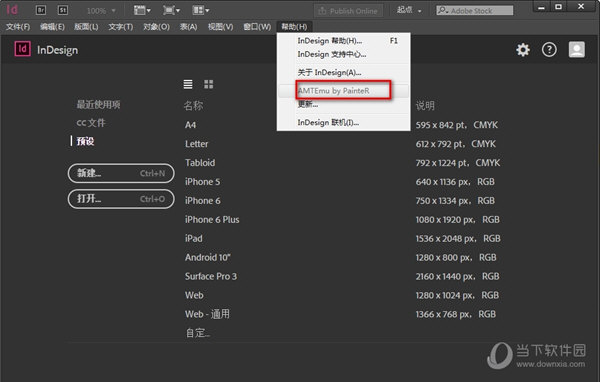Screen dimensions: 600x382
Task: Open the 文字(T) menu
Action: pos(121,27)
